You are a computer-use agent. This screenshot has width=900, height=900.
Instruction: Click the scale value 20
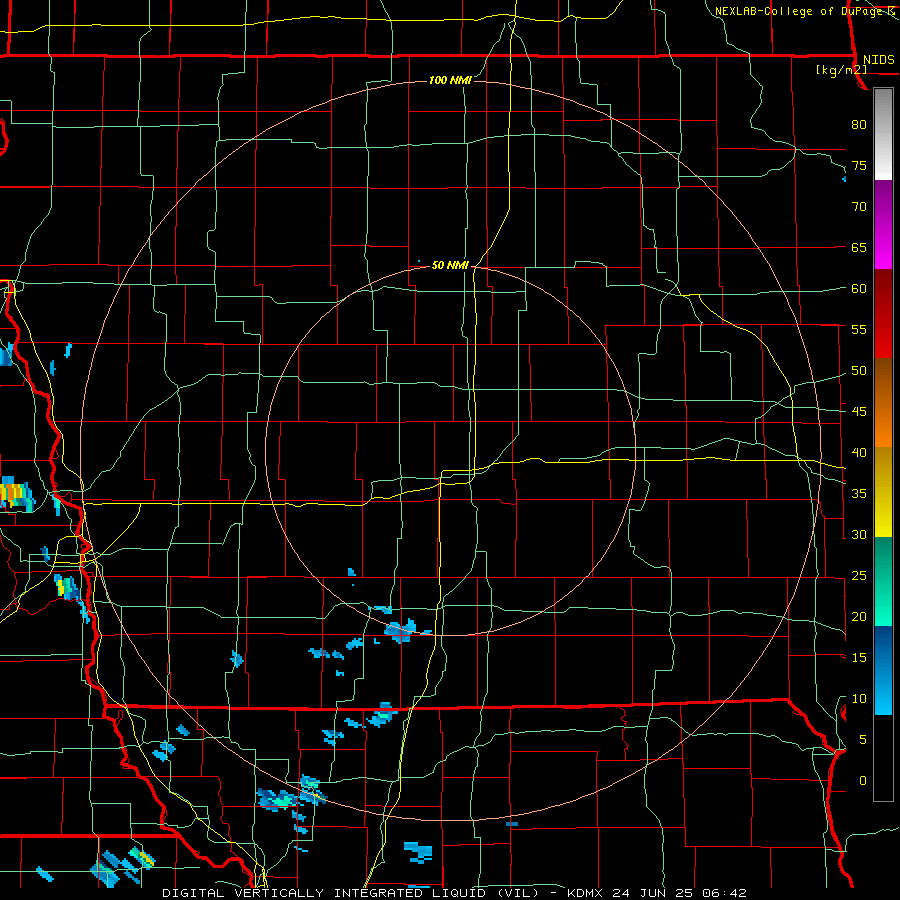click(x=859, y=617)
